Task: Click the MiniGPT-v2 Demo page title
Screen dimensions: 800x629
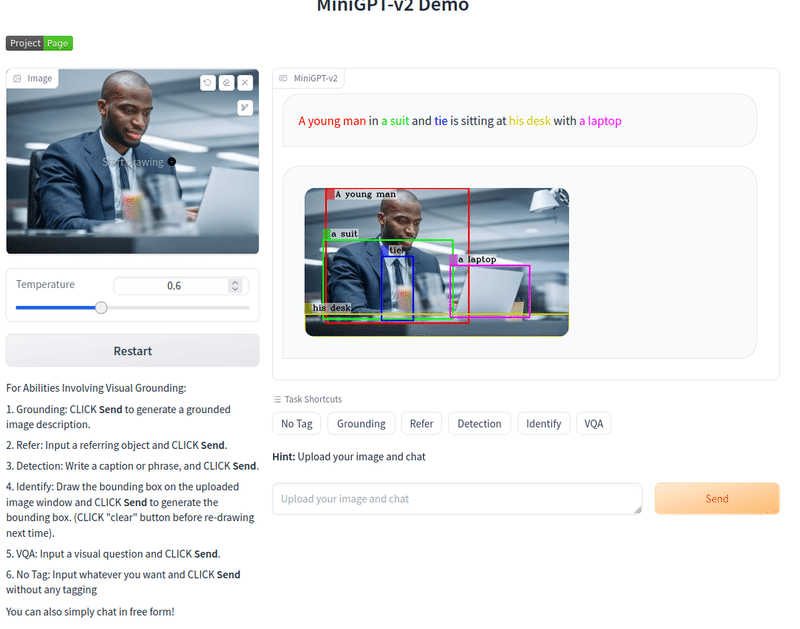Action: click(x=393, y=6)
